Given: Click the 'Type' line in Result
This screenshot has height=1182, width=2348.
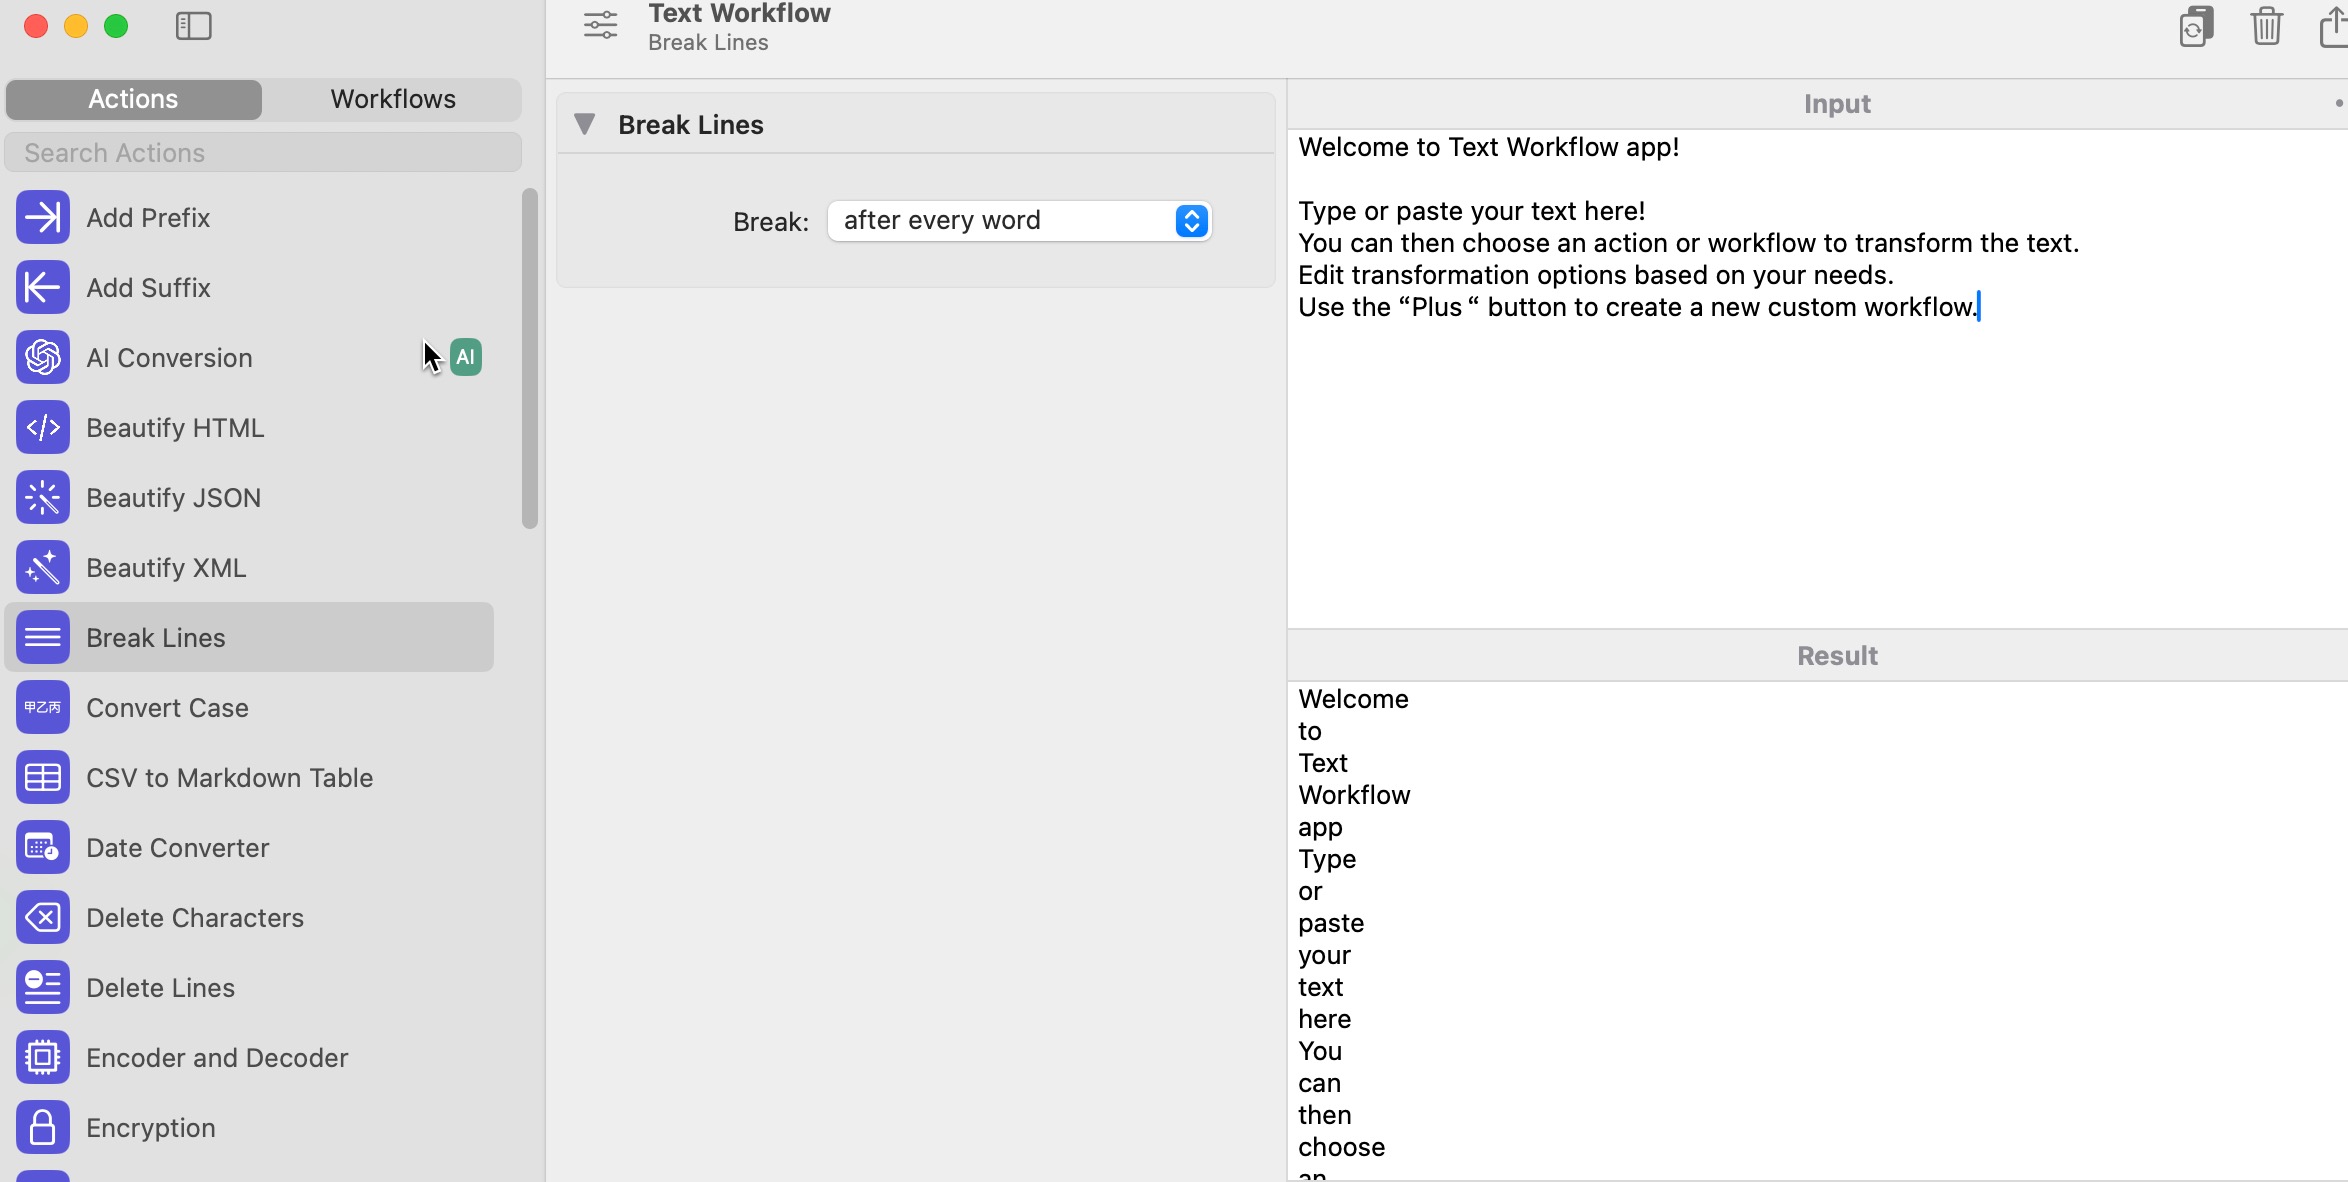Looking at the screenshot, I should 1327,859.
